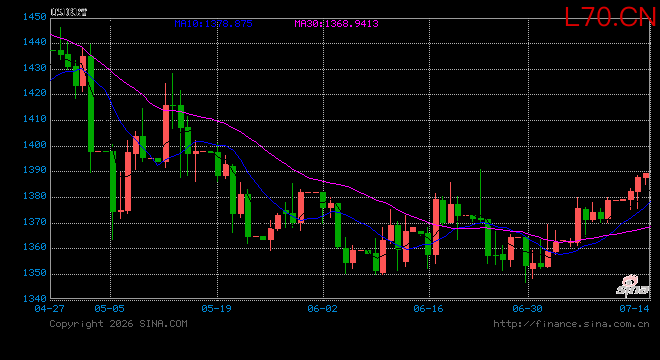Image resolution: width=660 pixels, height=360 pixels.
Task: Select the 1430 price axis label
Action: click(35, 68)
